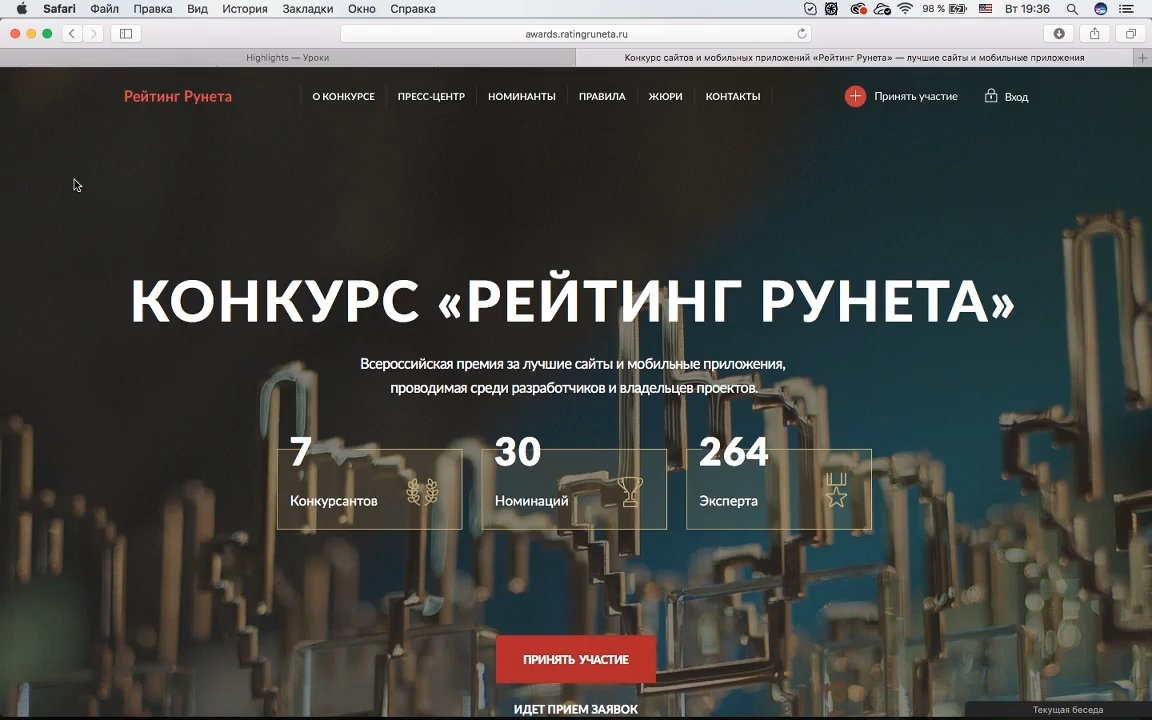Select the Конкурс сайтов Рейтинг Рунета tab
Viewport: 1152px width, 720px height.
[854, 57]
